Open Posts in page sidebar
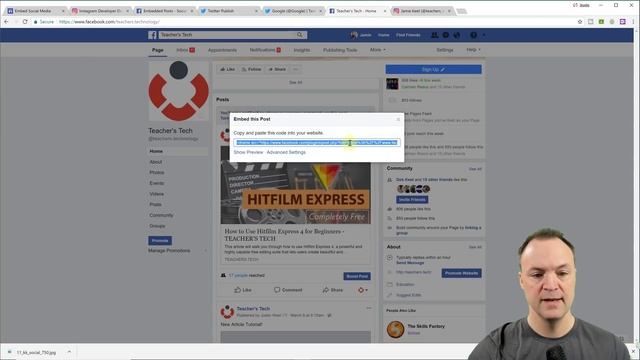This screenshot has height=360, width=640. (x=156, y=204)
